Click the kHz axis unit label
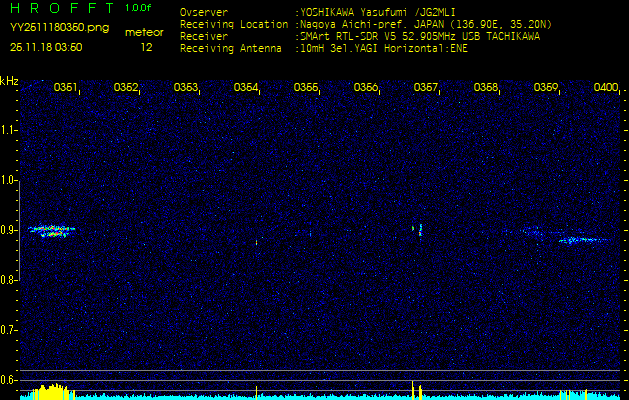 click(x=9, y=81)
